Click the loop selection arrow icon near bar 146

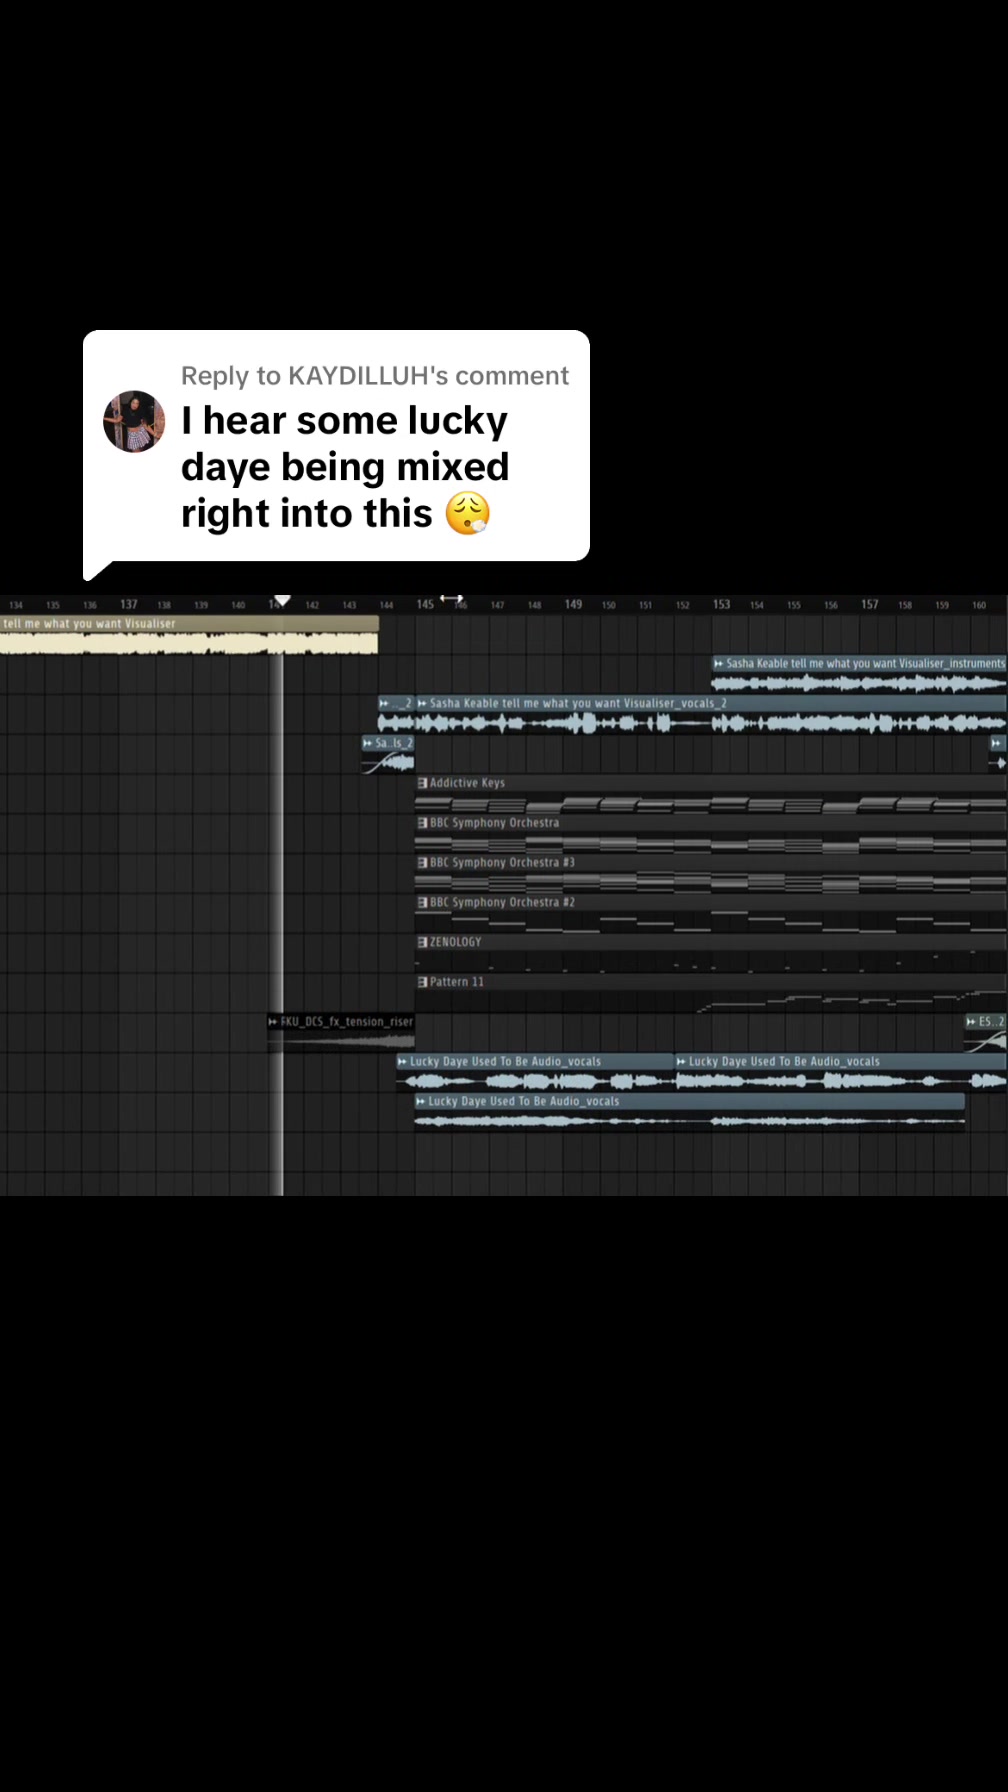coord(452,598)
